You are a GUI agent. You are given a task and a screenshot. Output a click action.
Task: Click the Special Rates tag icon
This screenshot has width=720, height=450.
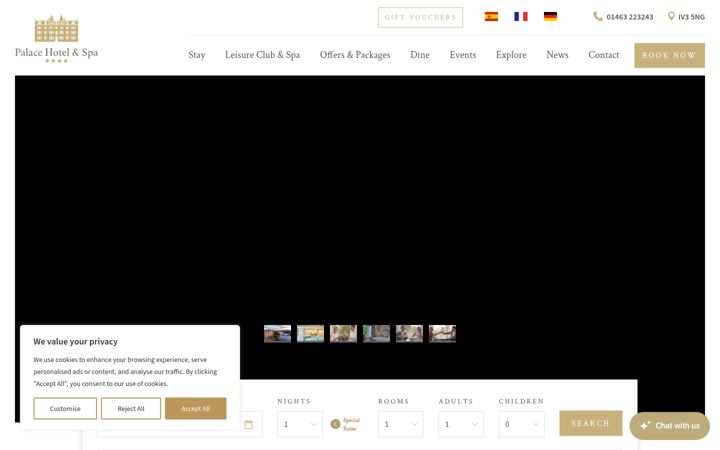[x=335, y=424]
